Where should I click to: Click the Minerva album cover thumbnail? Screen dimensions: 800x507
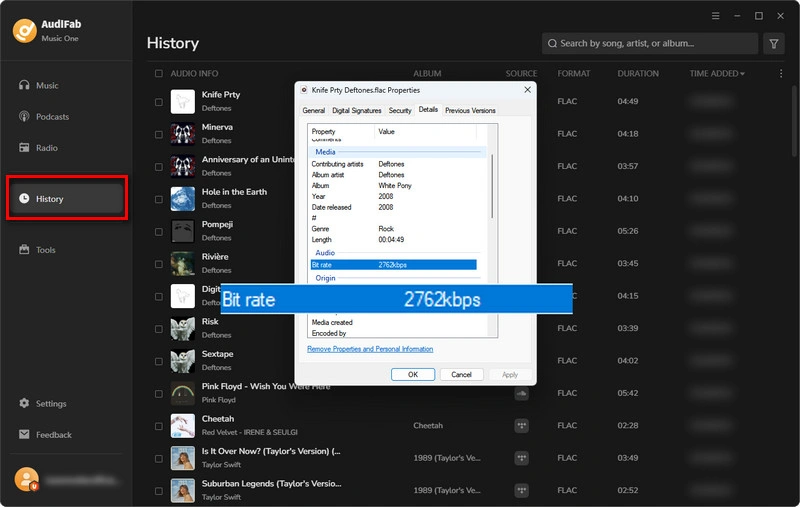click(x=183, y=134)
